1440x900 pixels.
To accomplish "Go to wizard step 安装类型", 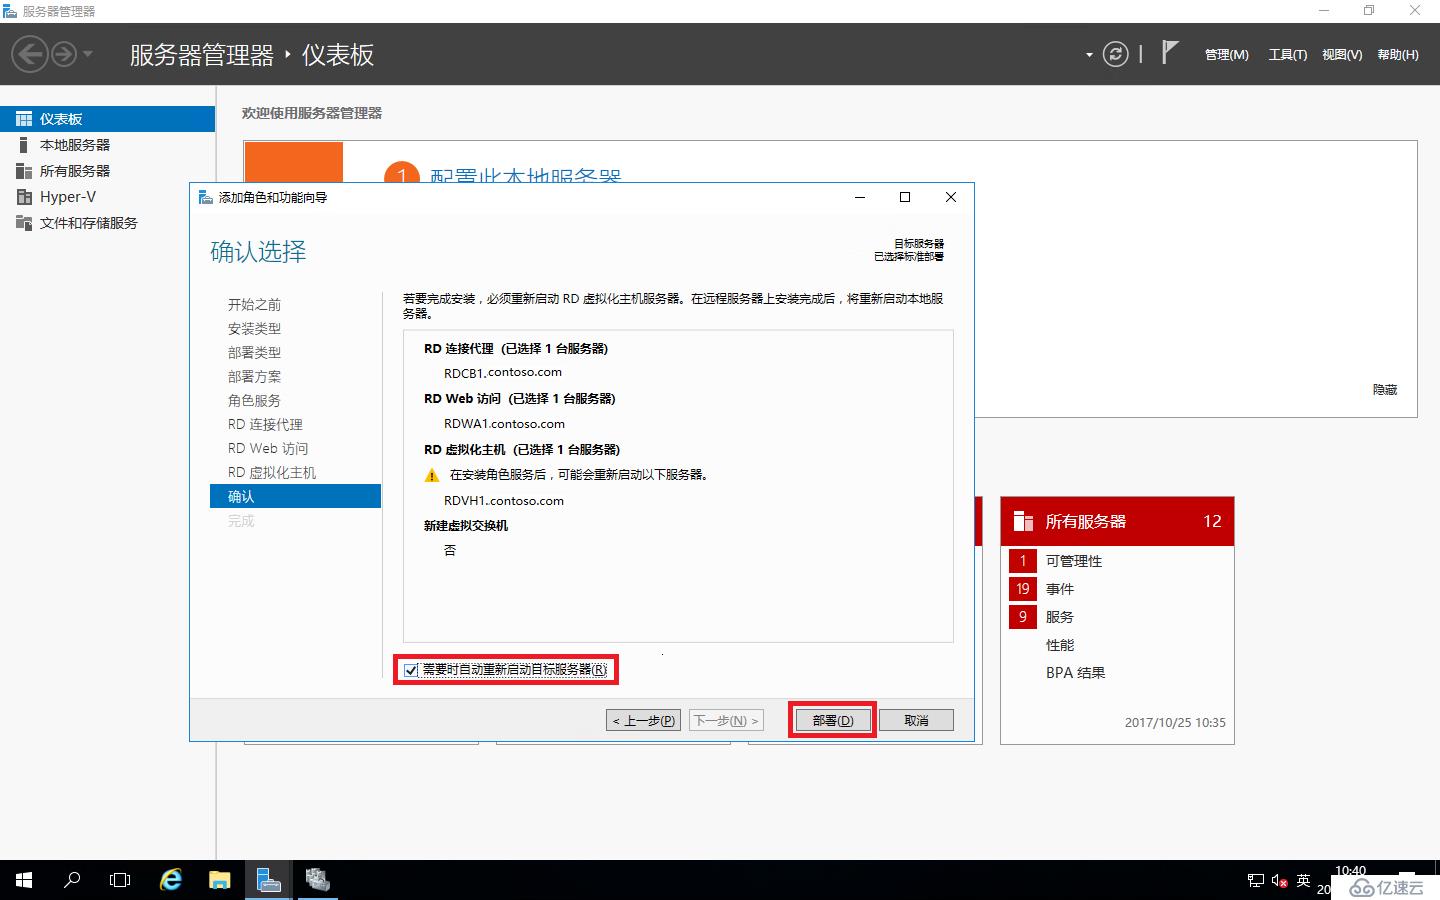I will click(254, 329).
